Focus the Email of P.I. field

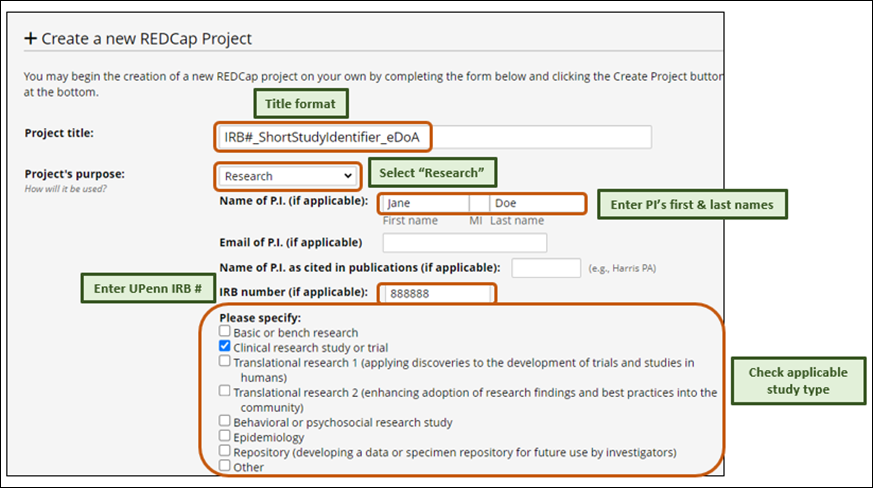pos(464,242)
